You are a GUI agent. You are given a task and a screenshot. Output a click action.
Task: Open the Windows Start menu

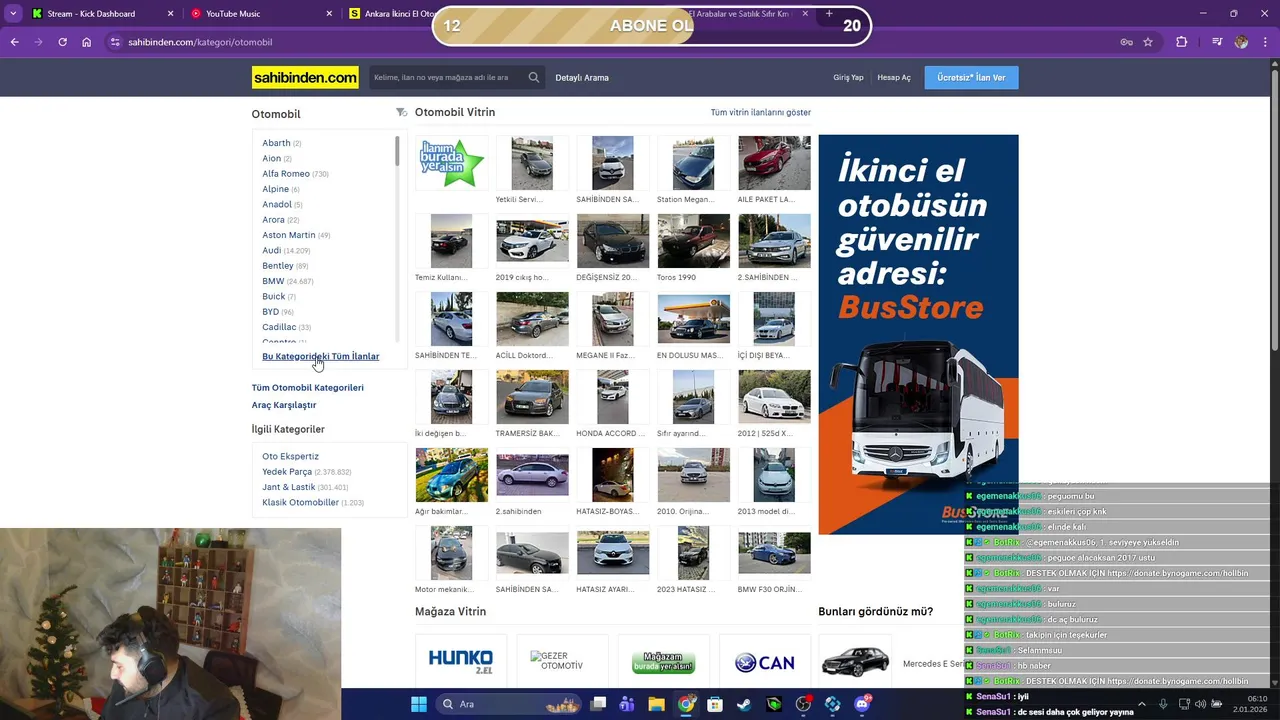coord(418,704)
